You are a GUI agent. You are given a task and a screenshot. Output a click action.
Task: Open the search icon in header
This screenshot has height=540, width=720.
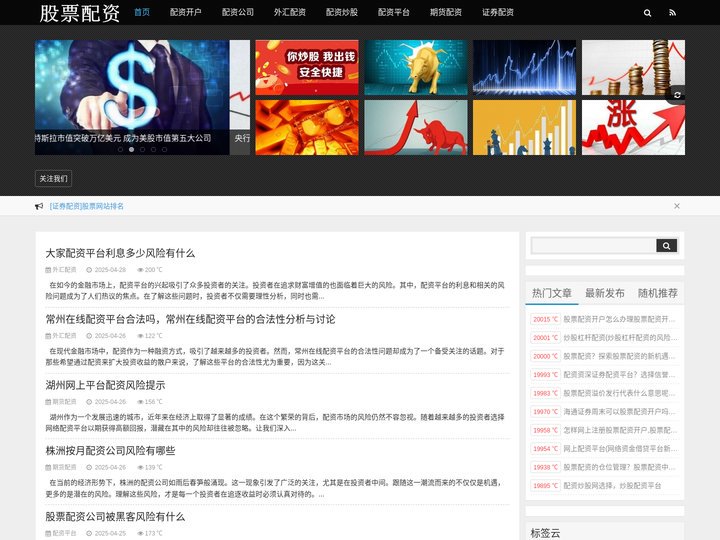(647, 13)
